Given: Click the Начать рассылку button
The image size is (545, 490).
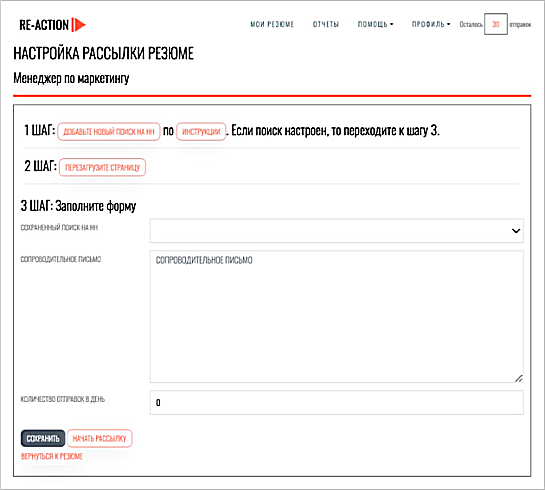Looking at the screenshot, I should tap(99, 439).
